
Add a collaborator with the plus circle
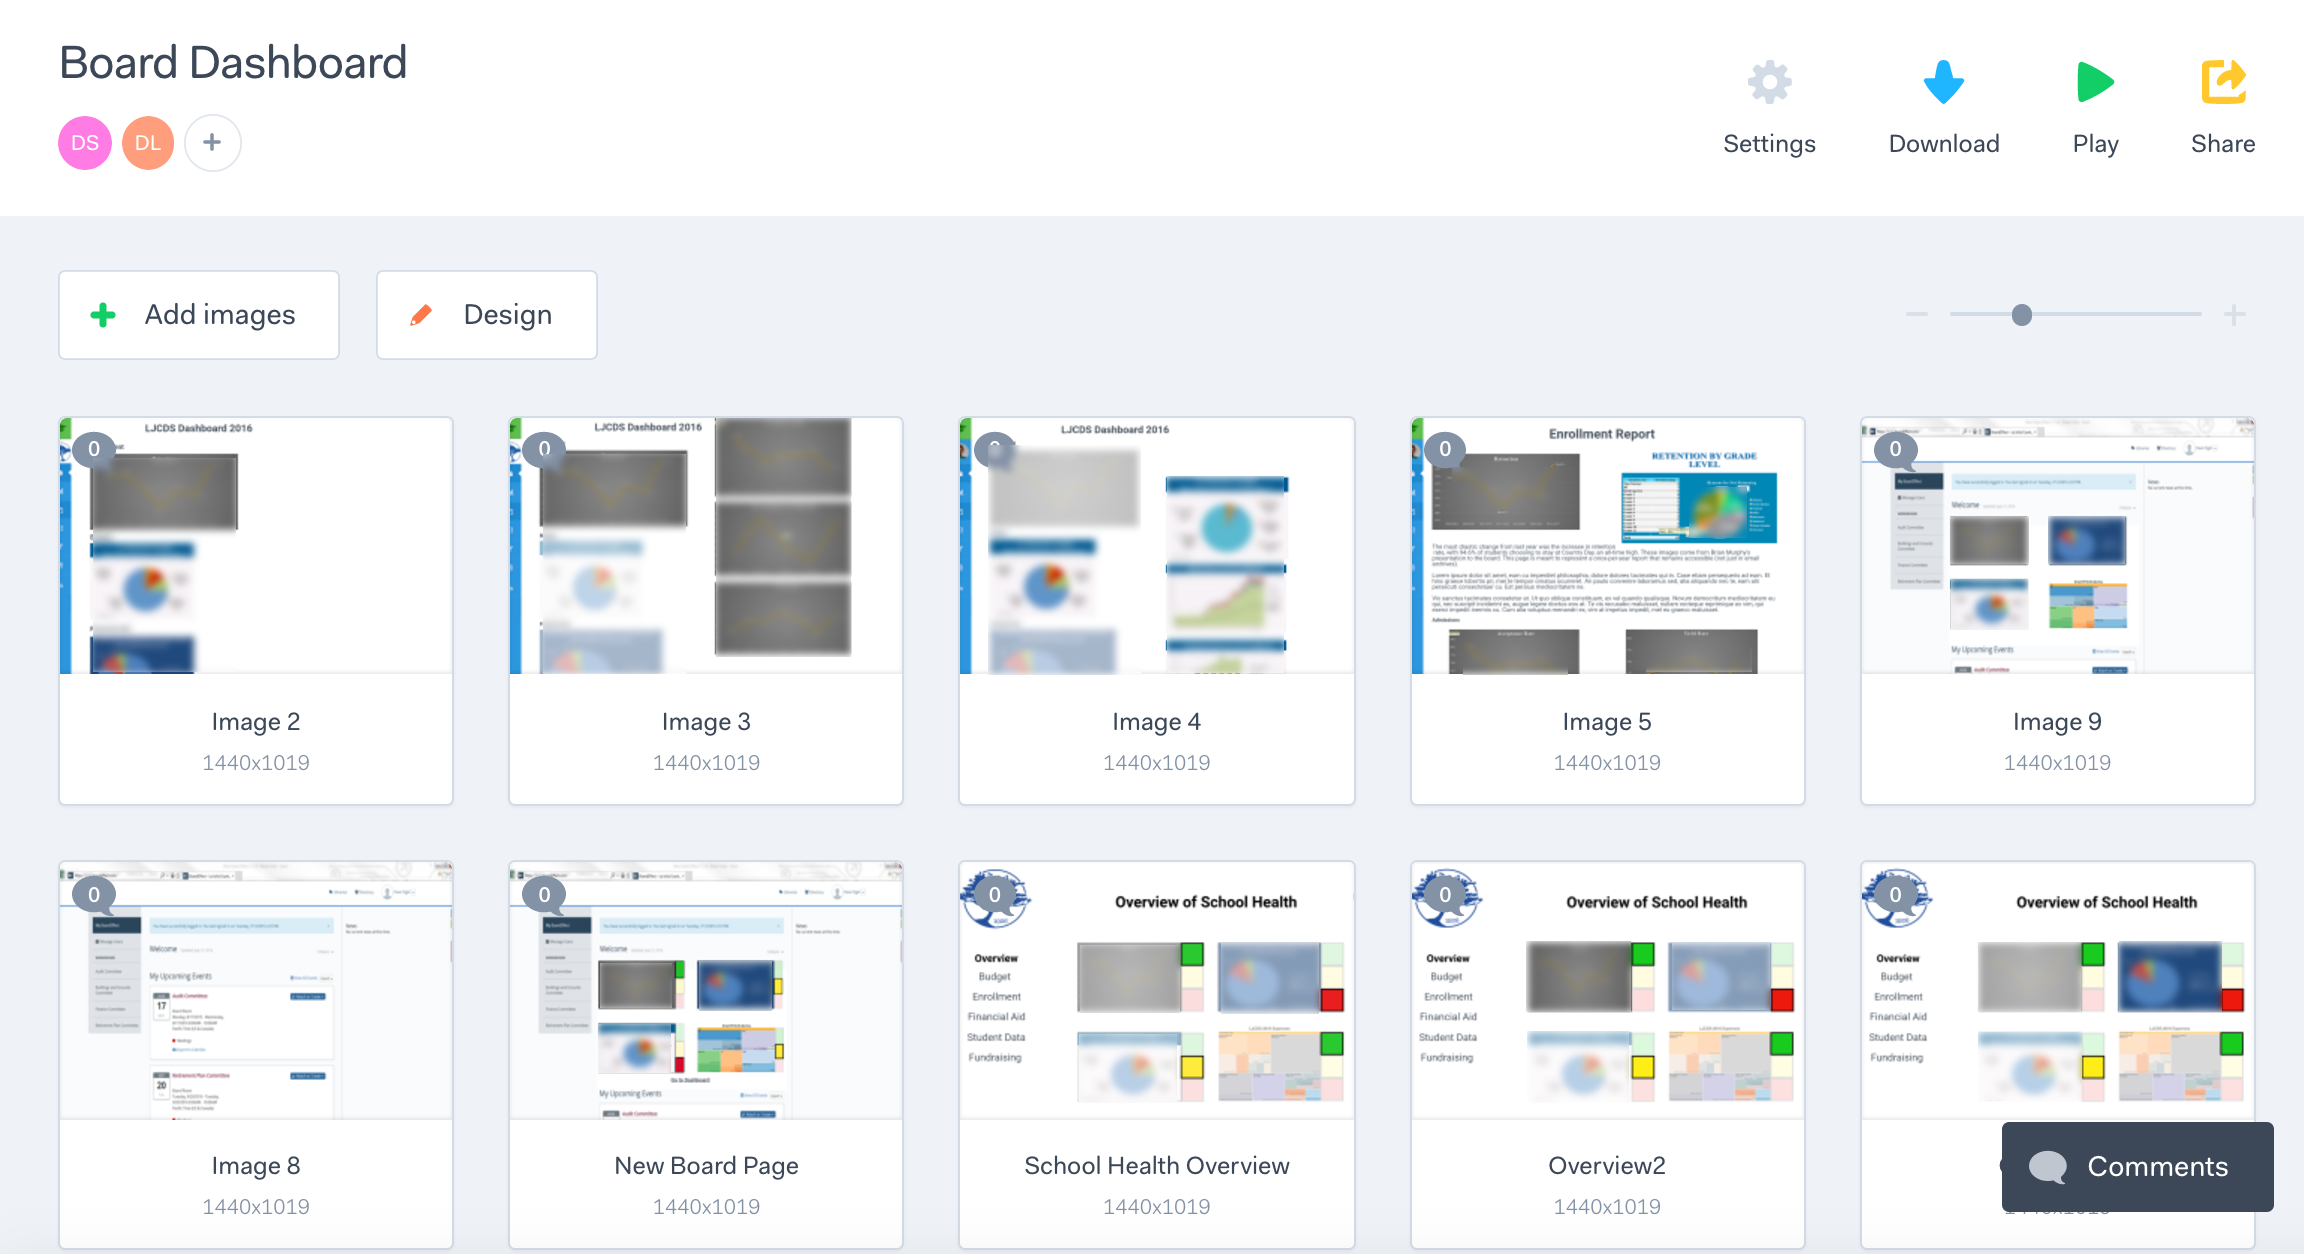(x=212, y=143)
